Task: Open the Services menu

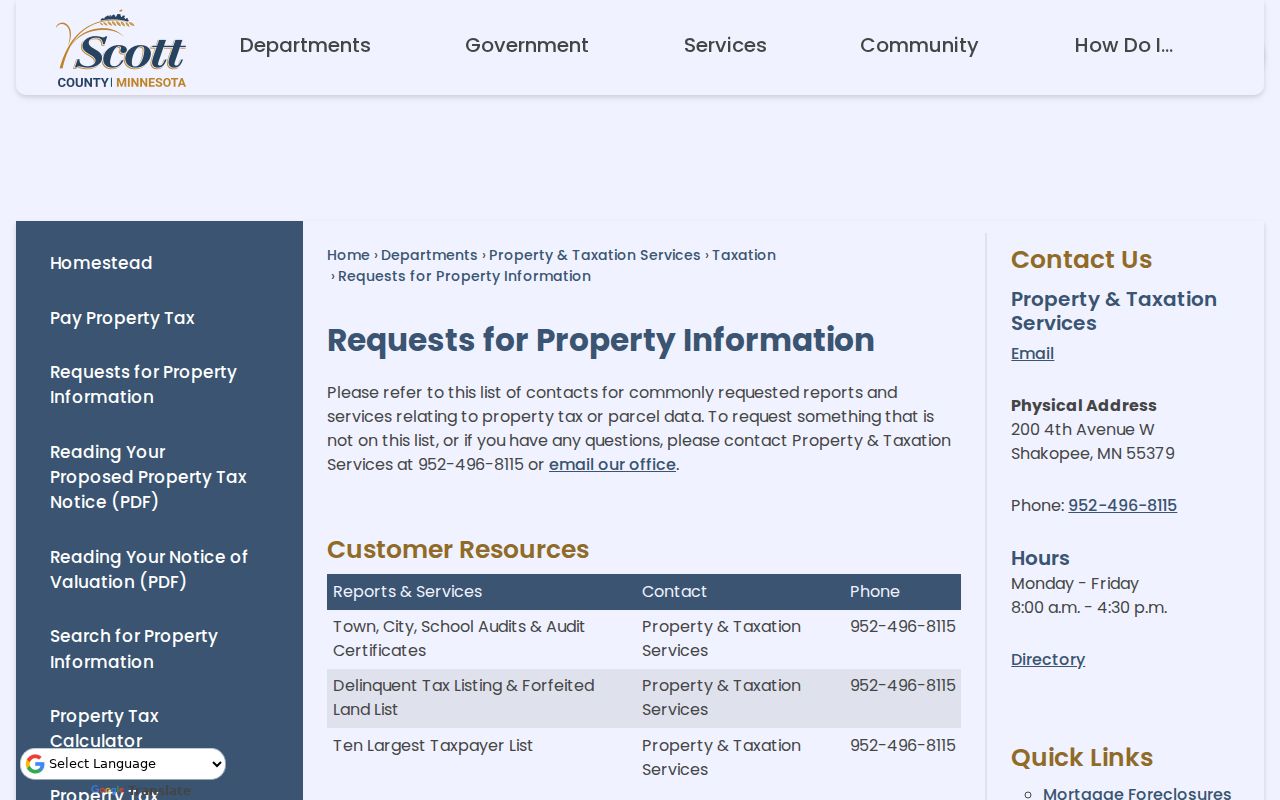Action: click(x=725, y=45)
